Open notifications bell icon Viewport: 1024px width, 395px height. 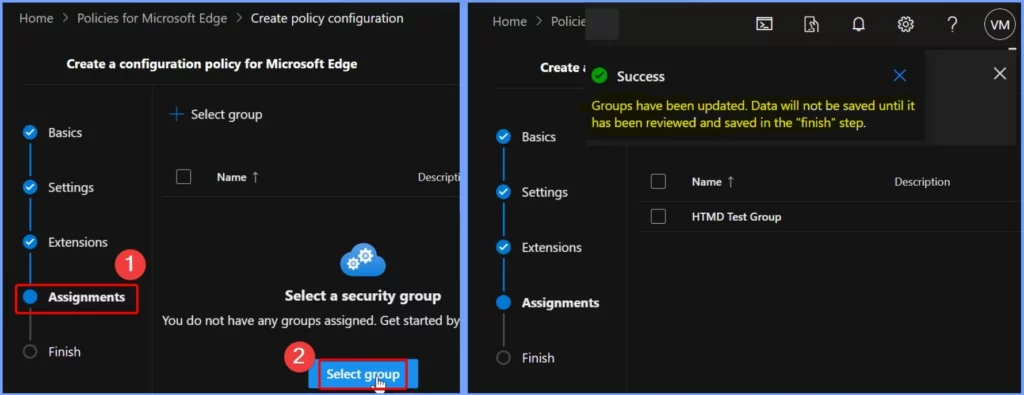click(x=858, y=24)
